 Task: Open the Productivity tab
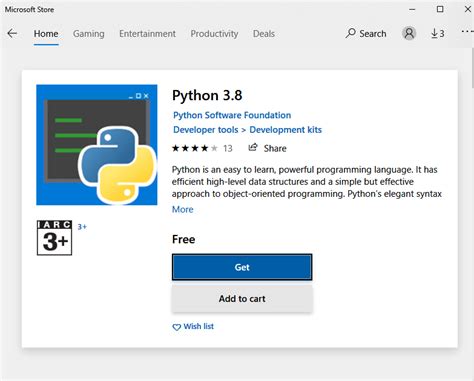214,34
